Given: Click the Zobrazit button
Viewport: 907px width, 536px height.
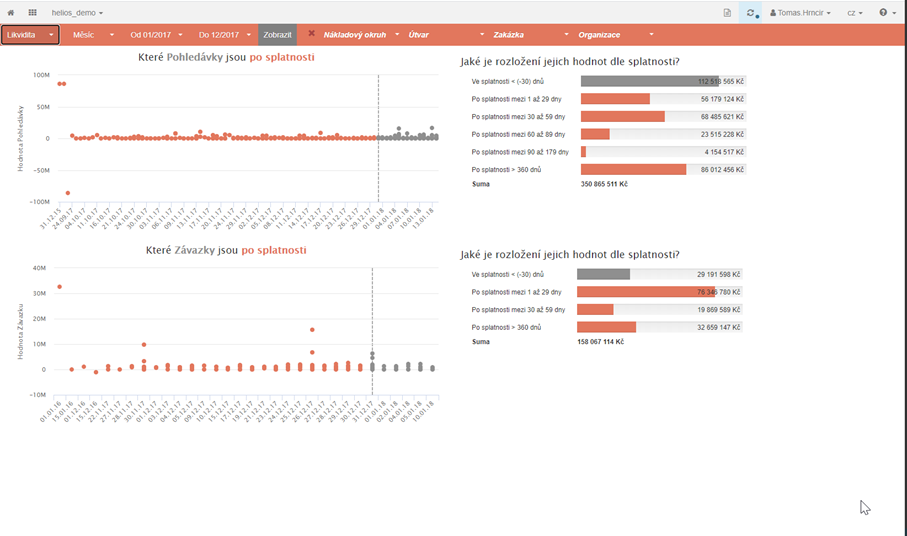Looking at the screenshot, I should pos(277,34).
